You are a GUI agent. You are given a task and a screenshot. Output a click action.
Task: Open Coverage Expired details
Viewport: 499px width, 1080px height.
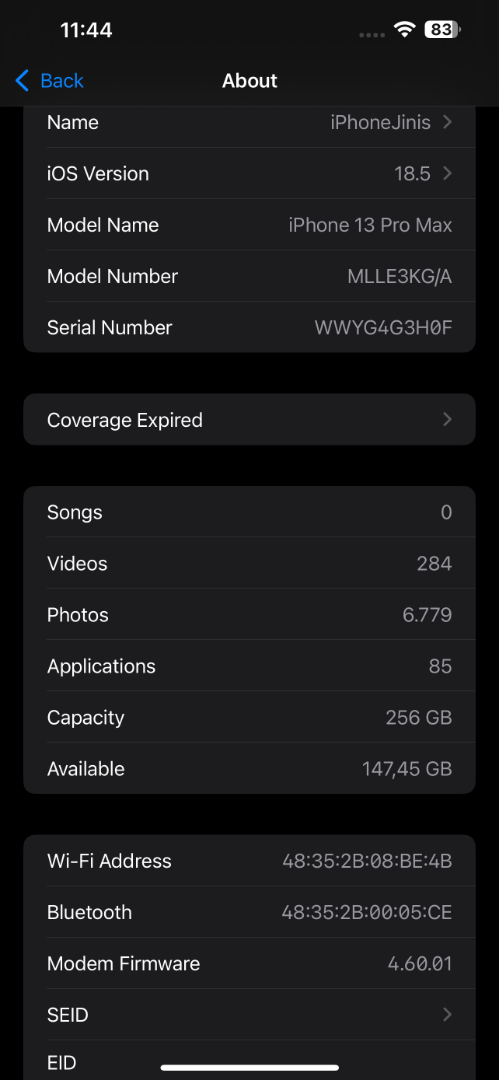click(250, 419)
